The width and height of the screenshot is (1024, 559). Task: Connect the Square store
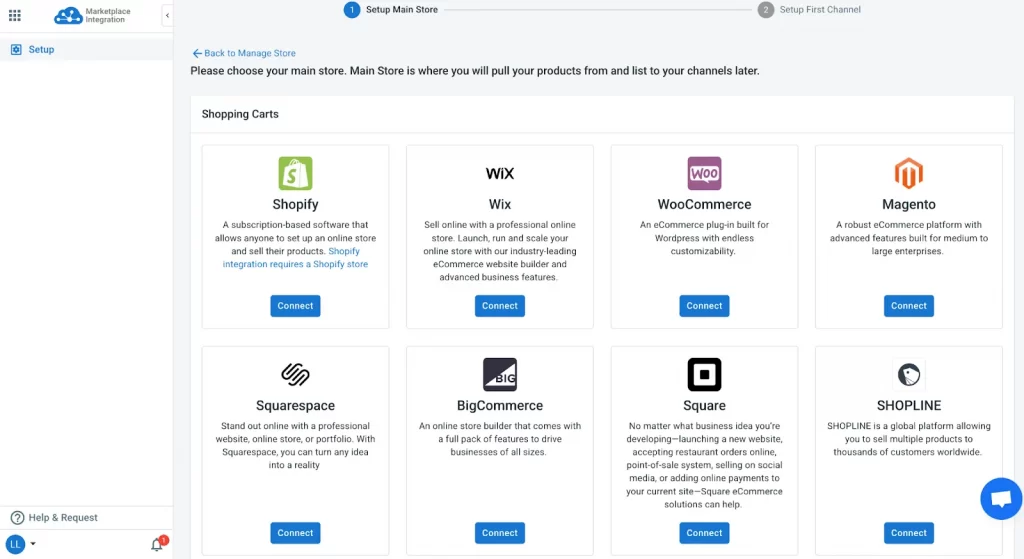704,533
